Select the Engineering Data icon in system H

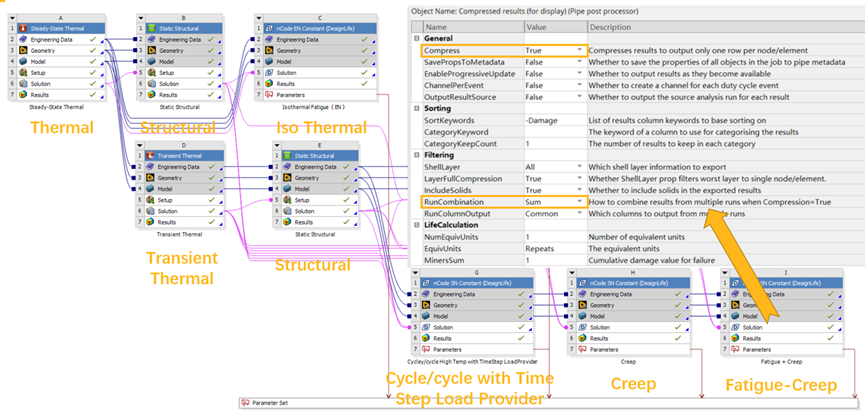580,294
